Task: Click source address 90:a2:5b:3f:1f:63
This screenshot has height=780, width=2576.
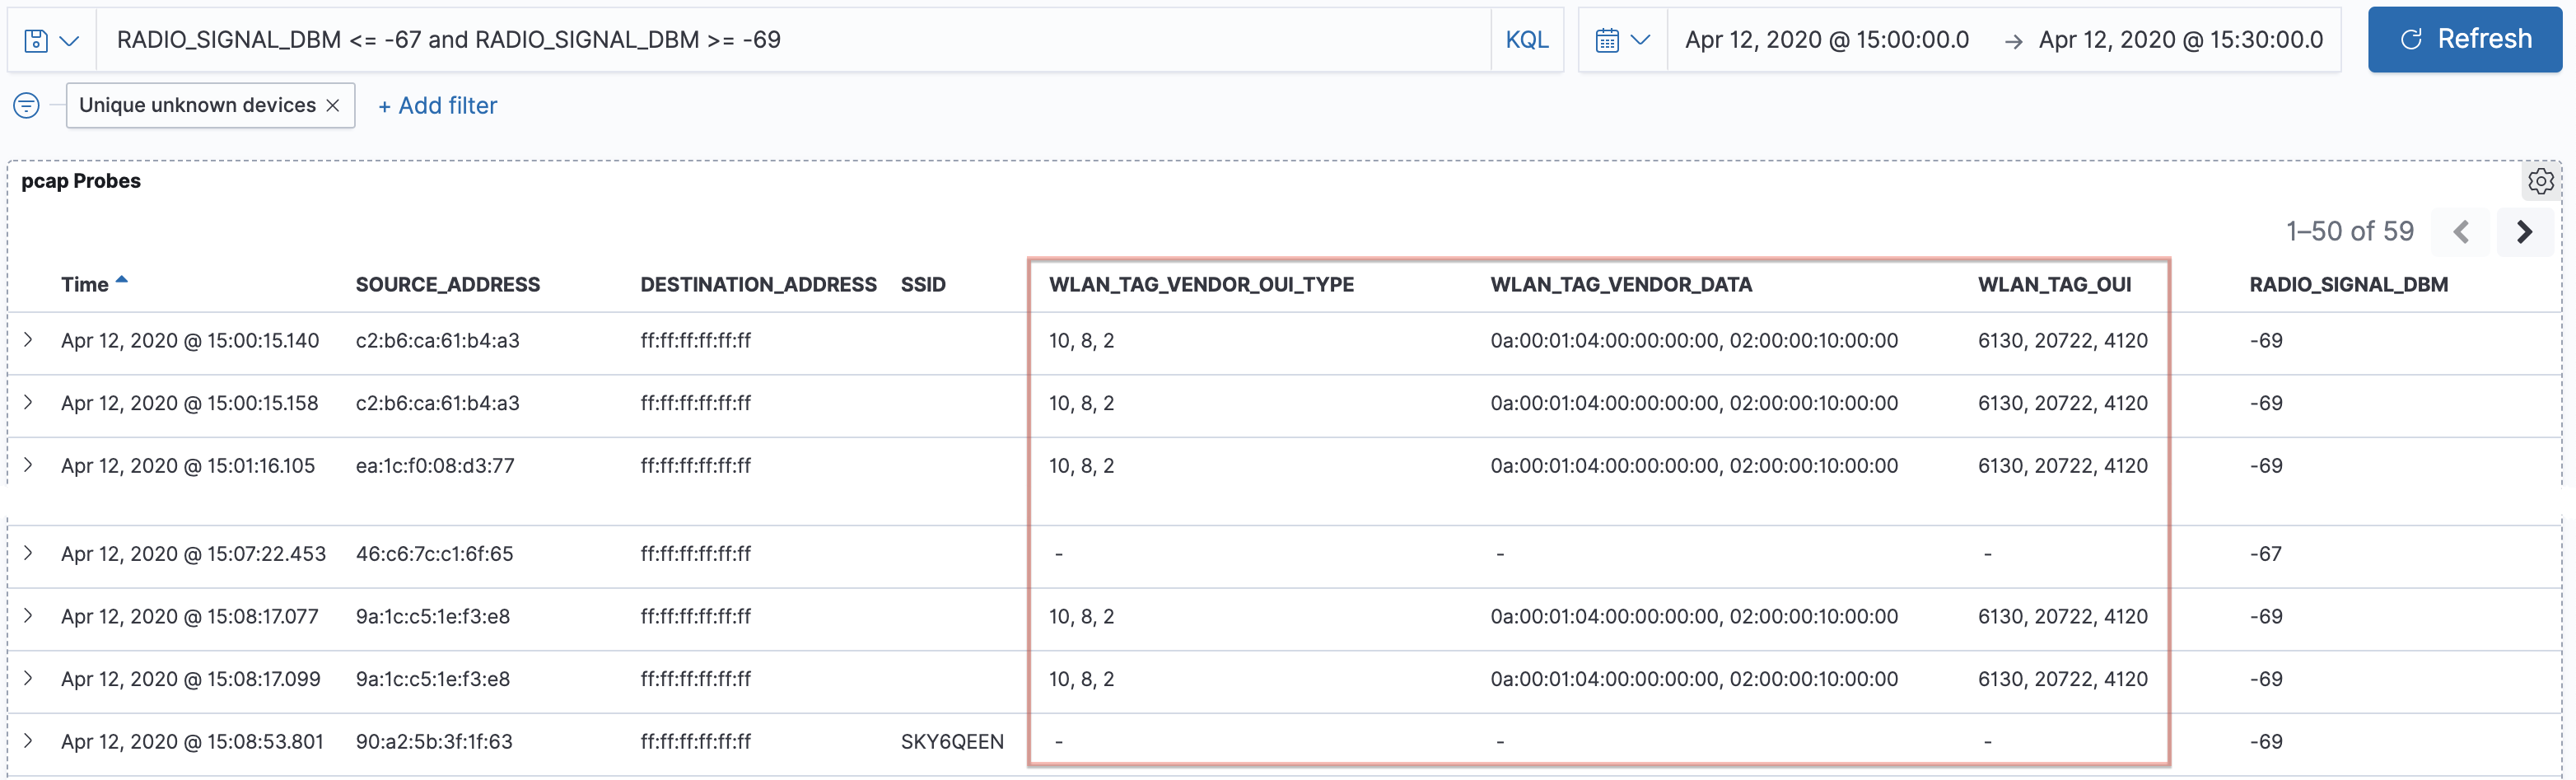Action: coord(434,742)
